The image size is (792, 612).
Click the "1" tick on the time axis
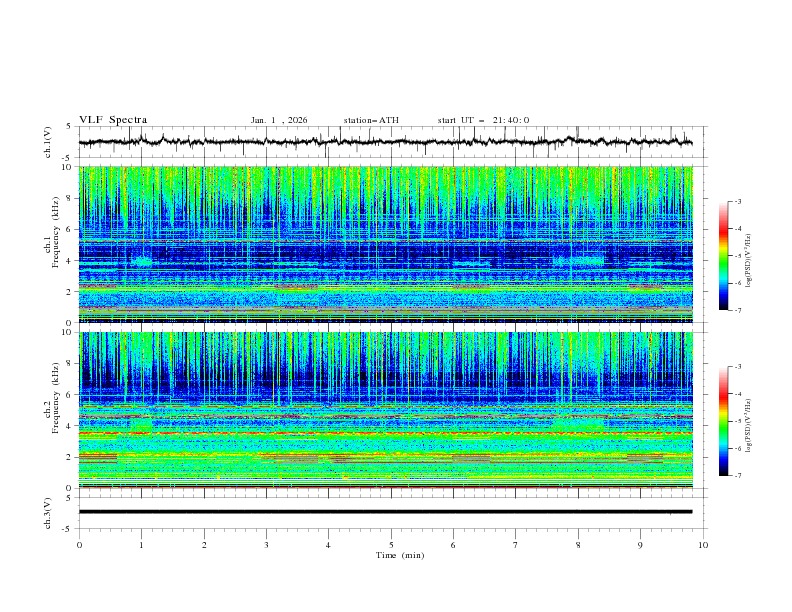(x=141, y=545)
